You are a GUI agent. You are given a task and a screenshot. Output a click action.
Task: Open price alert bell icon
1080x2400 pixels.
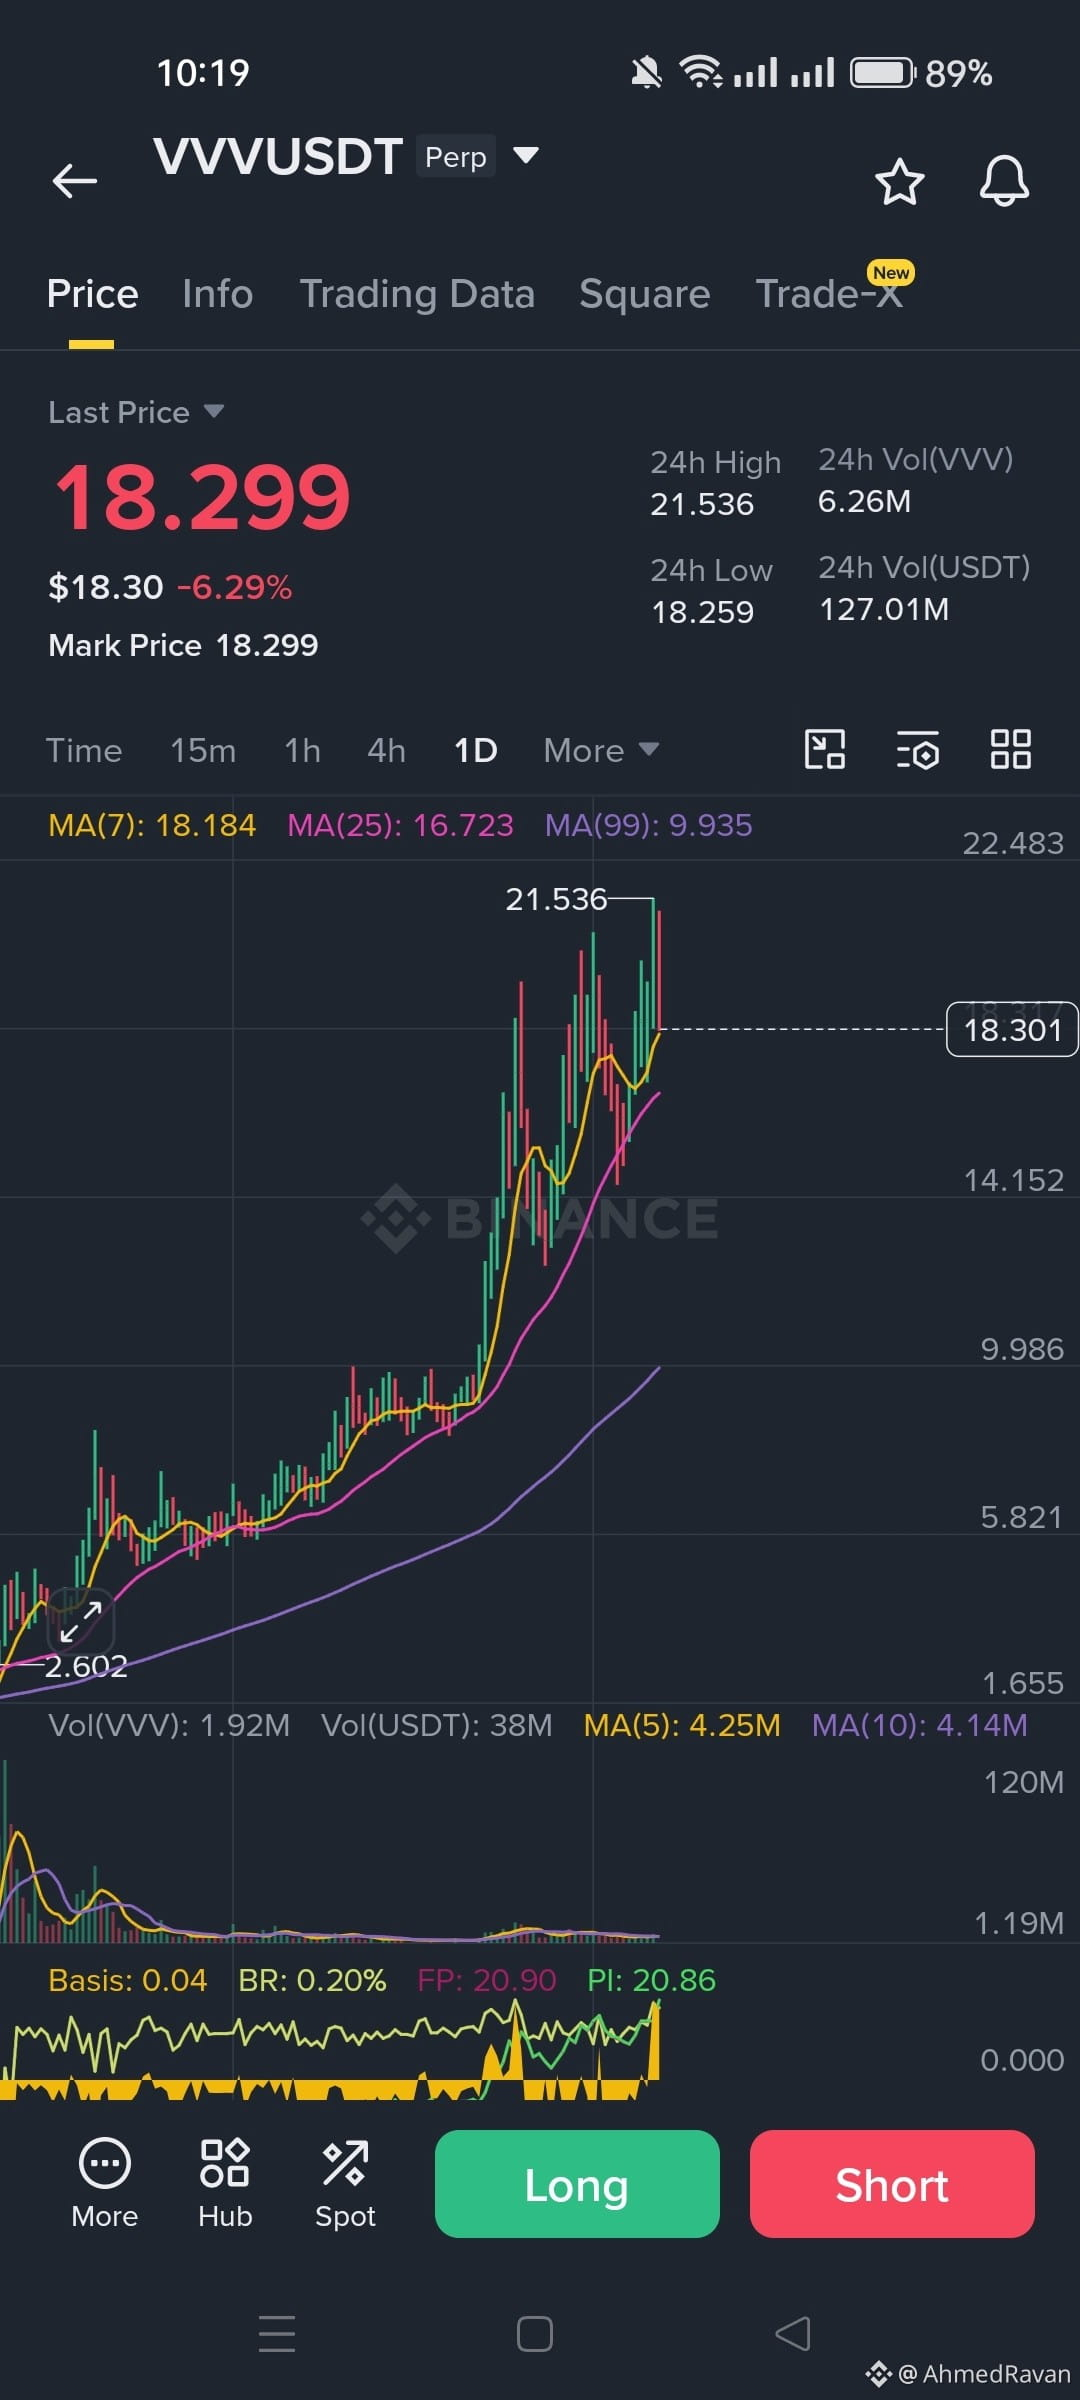click(1004, 181)
